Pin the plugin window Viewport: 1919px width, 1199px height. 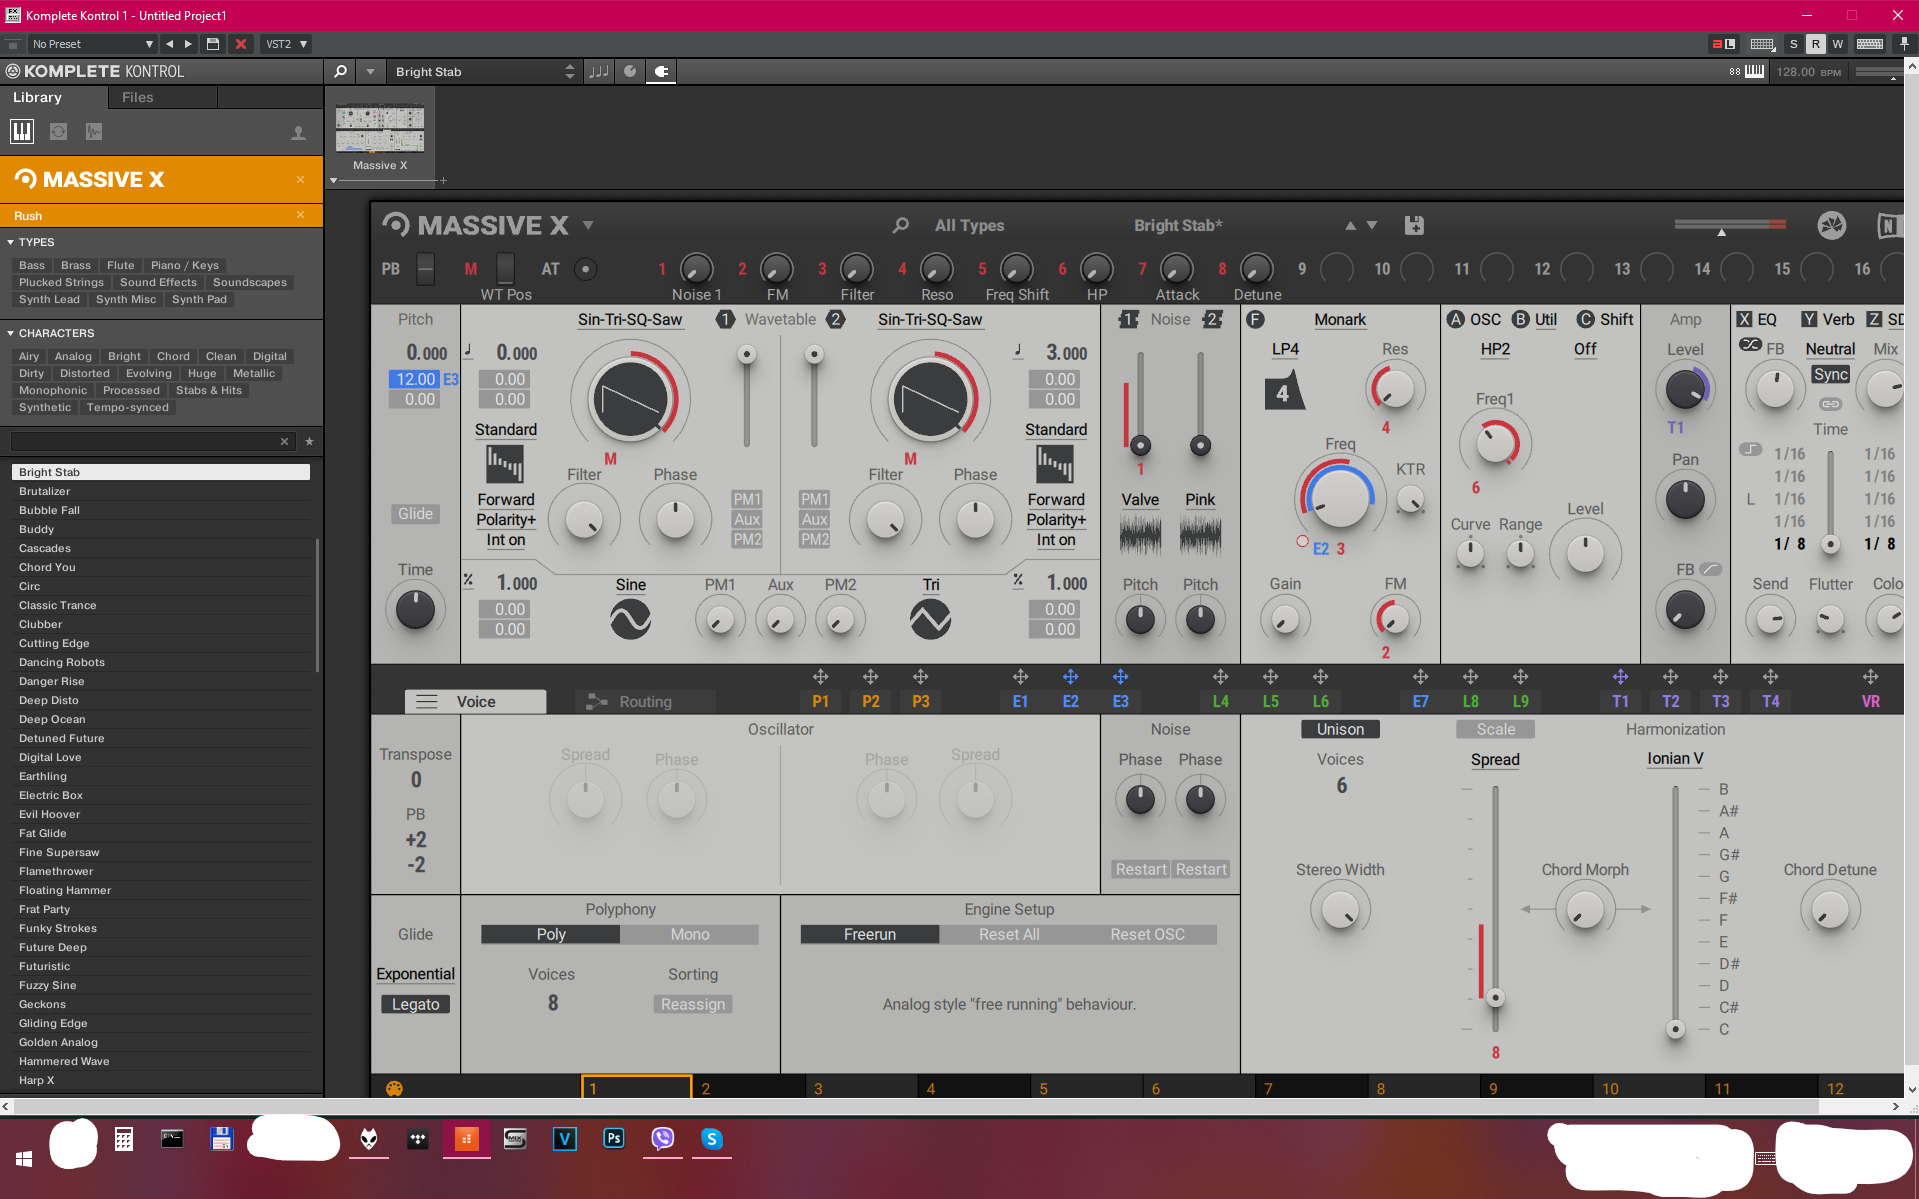1903,44
